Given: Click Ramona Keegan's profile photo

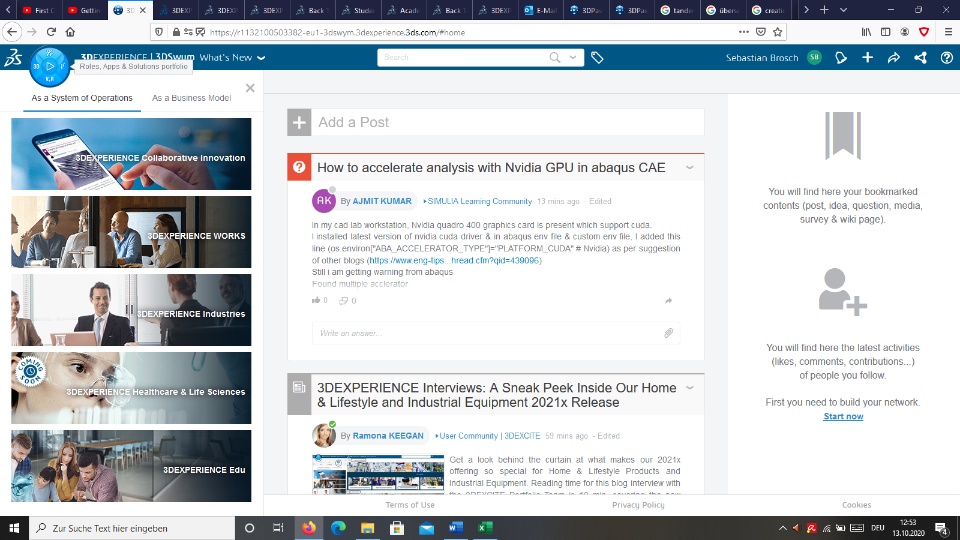Looking at the screenshot, I should pyautogui.click(x=324, y=435).
